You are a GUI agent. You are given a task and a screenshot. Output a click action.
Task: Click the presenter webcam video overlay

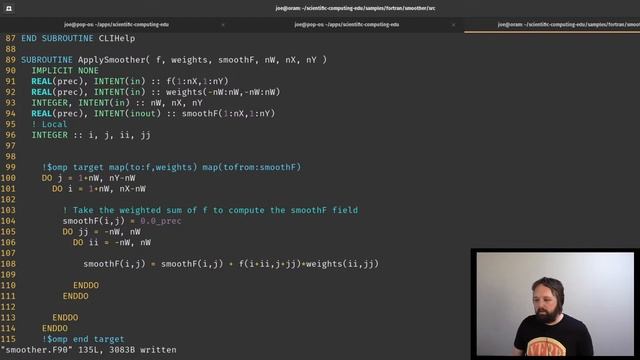pyautogui.click(x=555, y=304)
